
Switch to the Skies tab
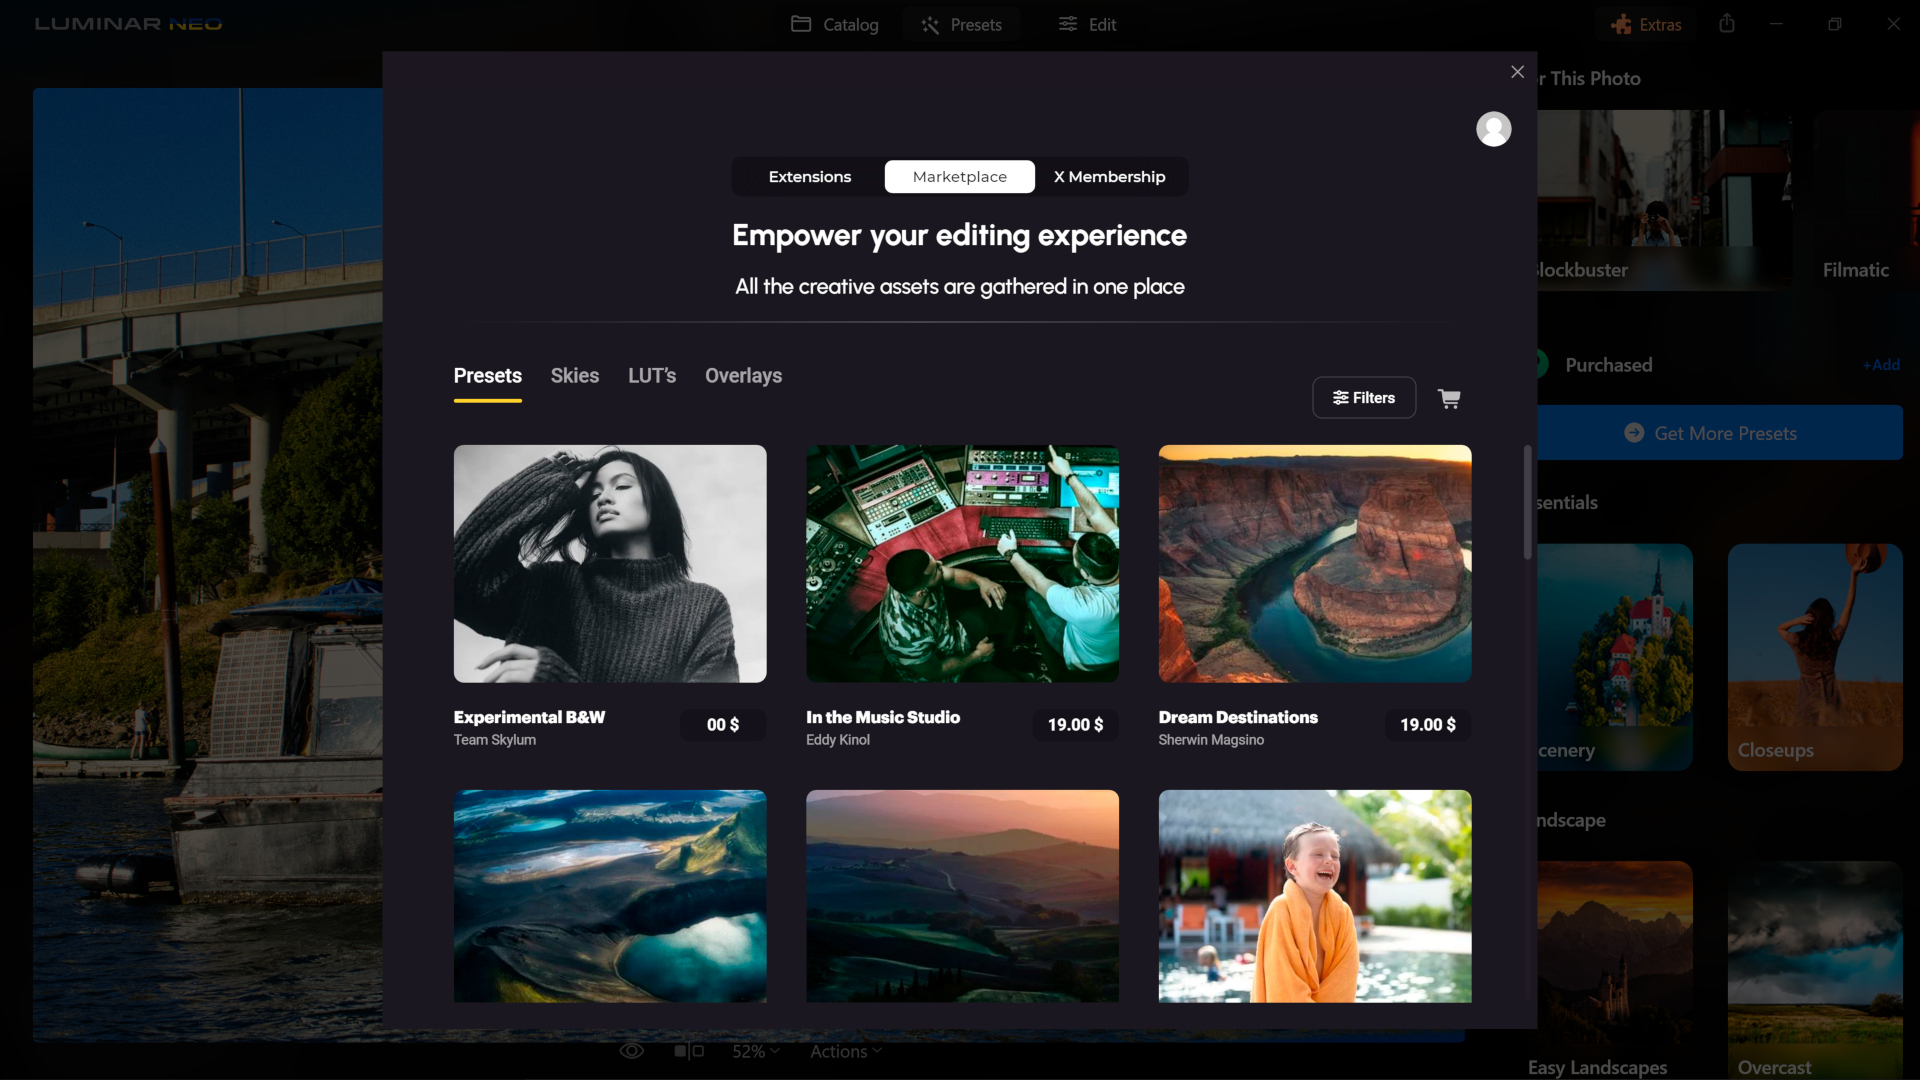click(x=574, y=376)
